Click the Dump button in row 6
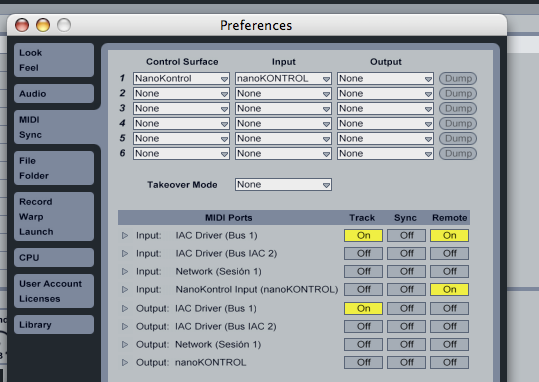Viewport: 539px width, 382px height. click(458, 154)
